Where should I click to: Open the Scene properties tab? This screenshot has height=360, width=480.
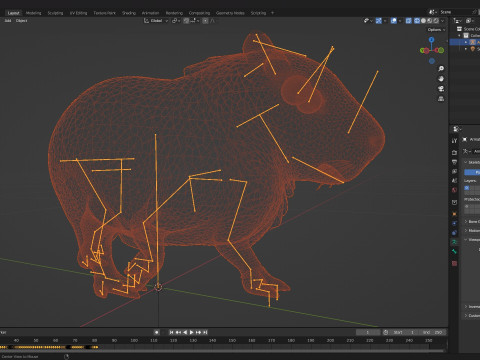point(454,181)
